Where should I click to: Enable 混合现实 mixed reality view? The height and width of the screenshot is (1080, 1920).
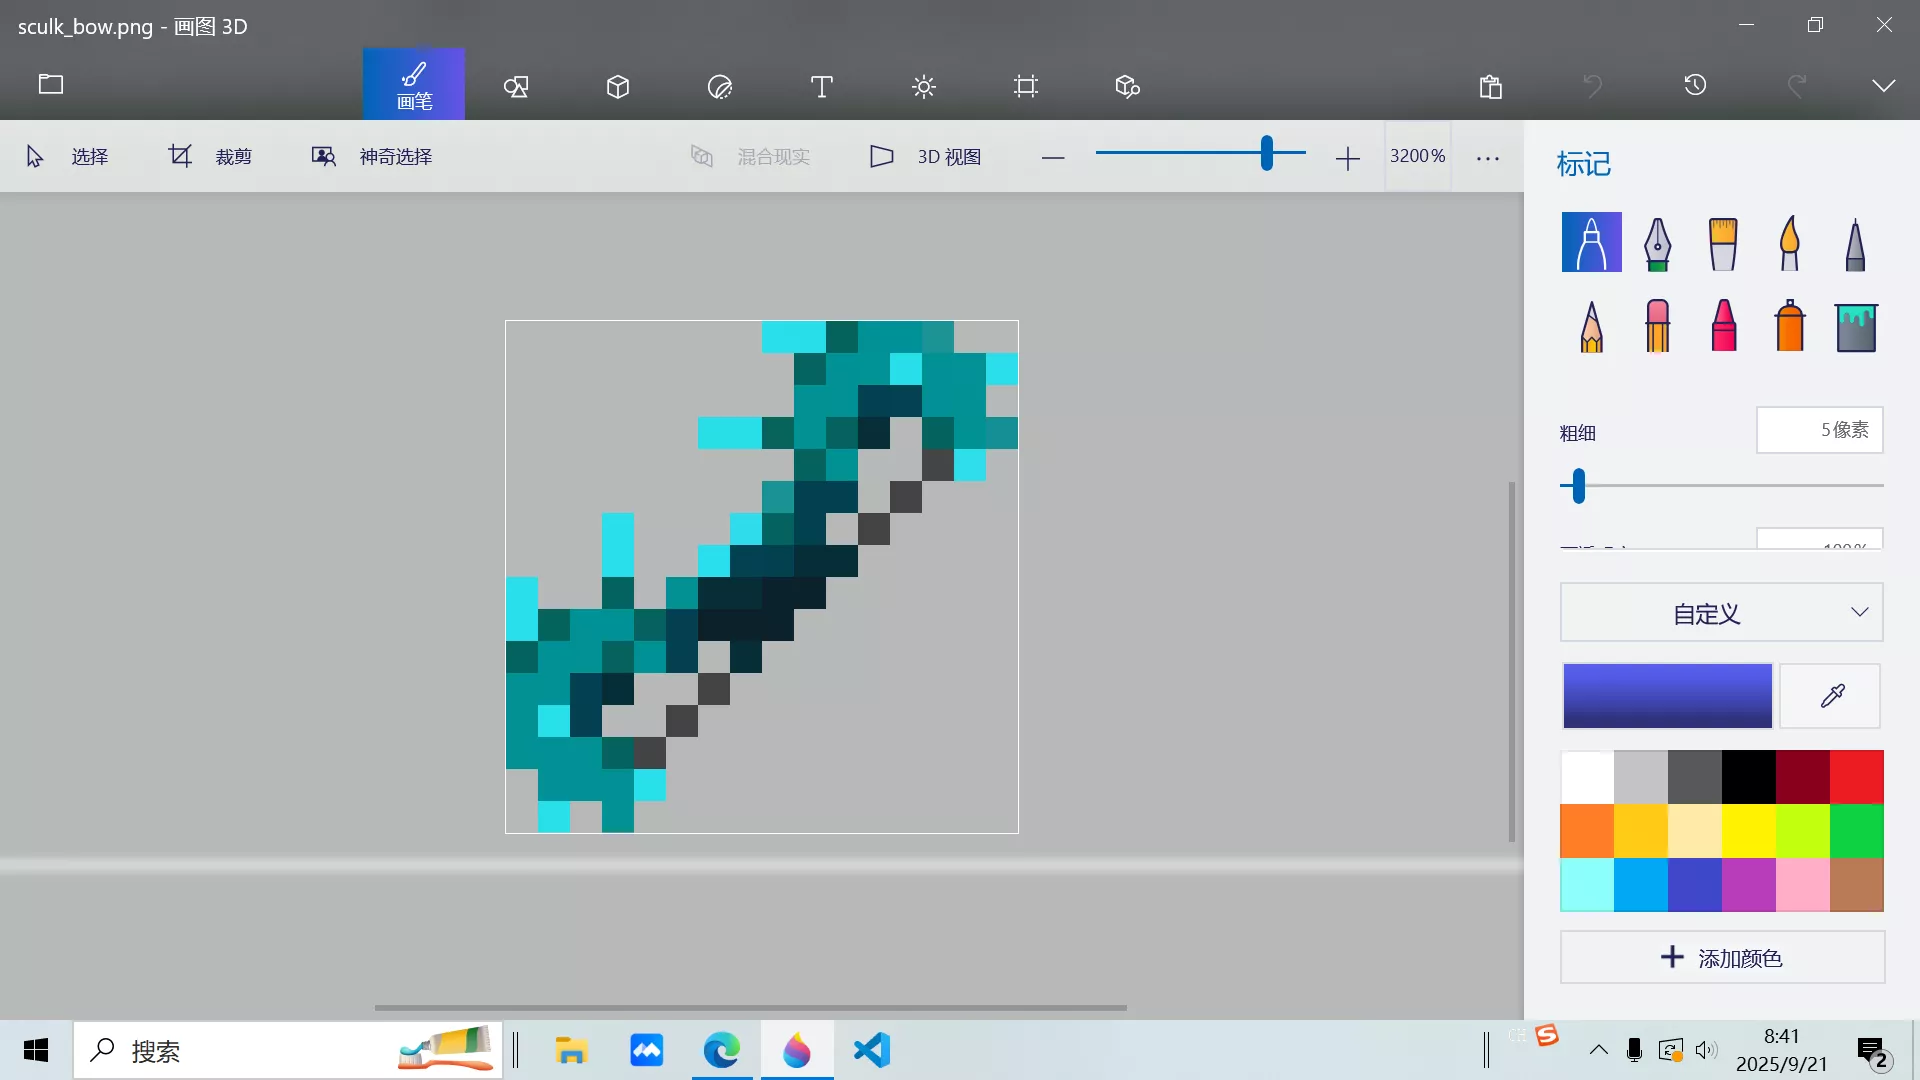752,156
